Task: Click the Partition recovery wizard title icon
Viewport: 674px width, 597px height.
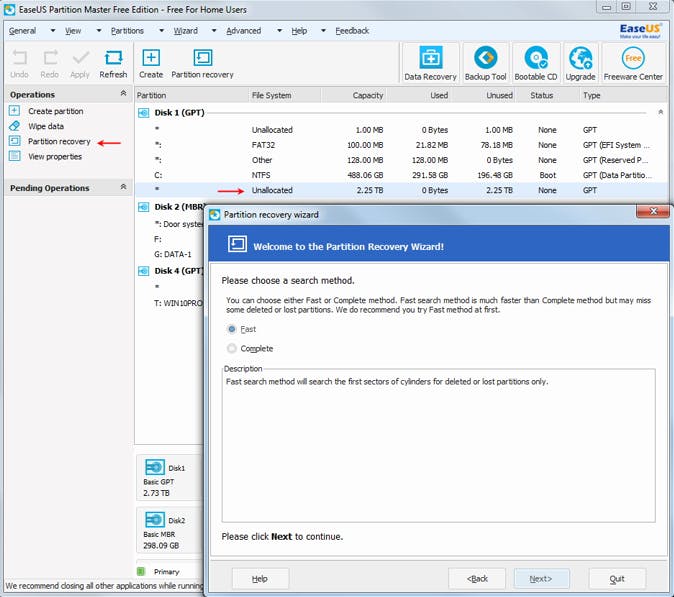Action: [214, 214]
